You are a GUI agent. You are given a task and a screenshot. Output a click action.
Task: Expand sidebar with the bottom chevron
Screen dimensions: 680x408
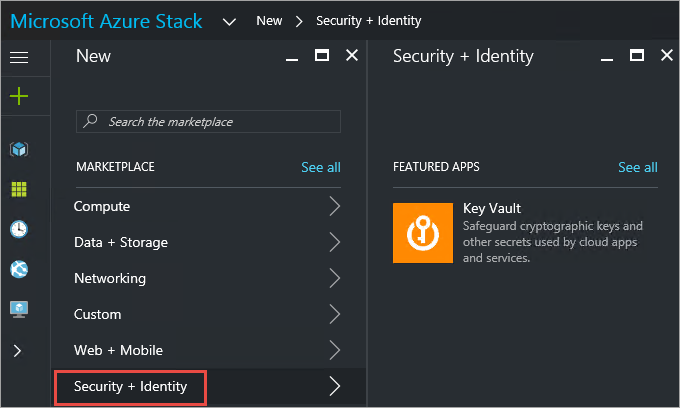19,350
